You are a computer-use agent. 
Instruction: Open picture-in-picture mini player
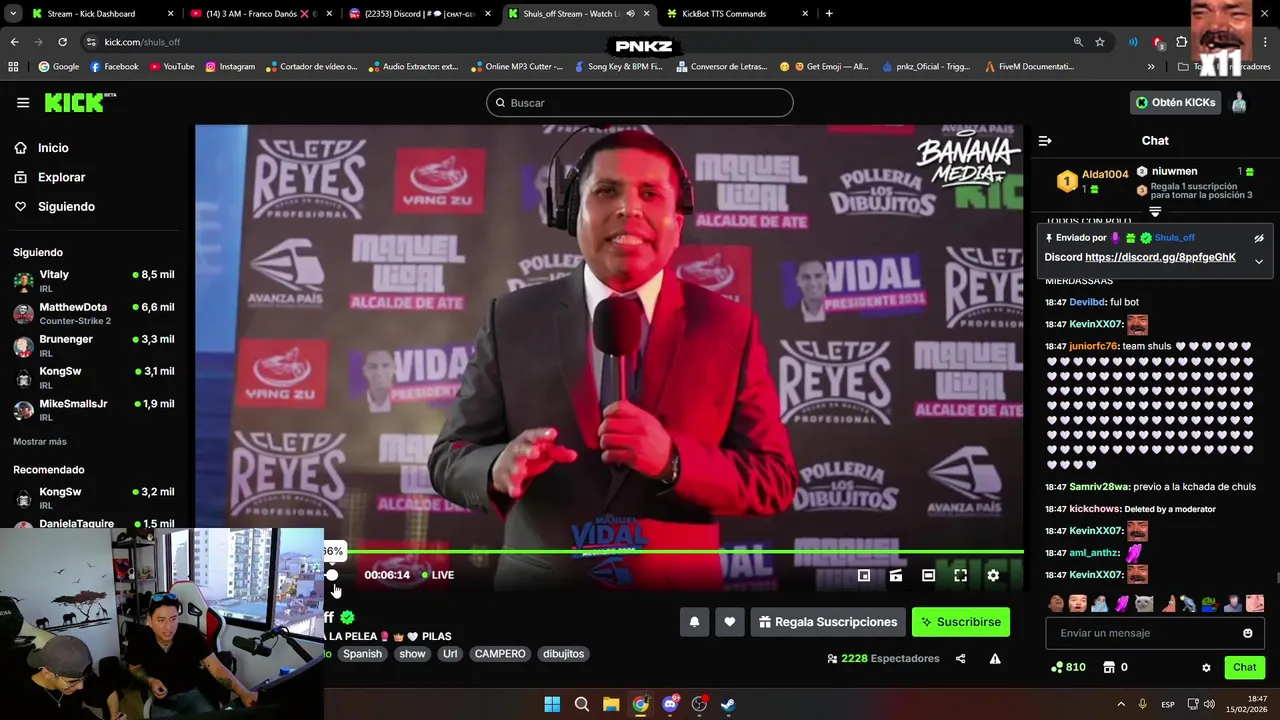(x=864, y=575)
